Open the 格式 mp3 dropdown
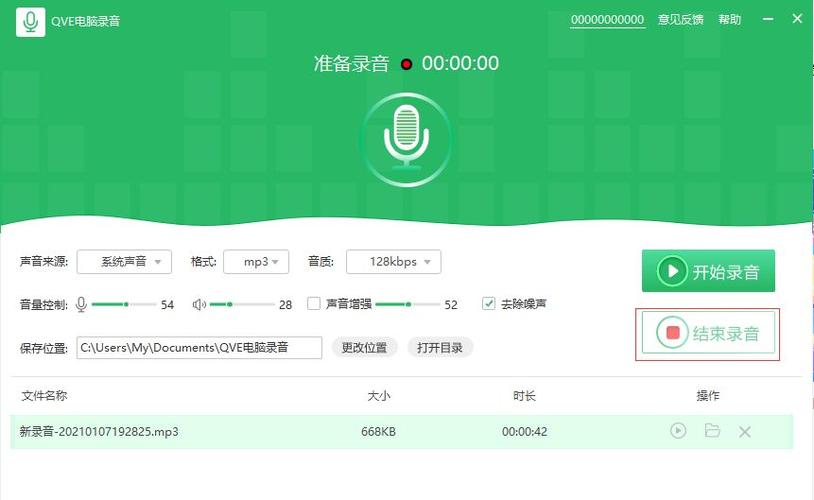 click(x=256, y=262)
